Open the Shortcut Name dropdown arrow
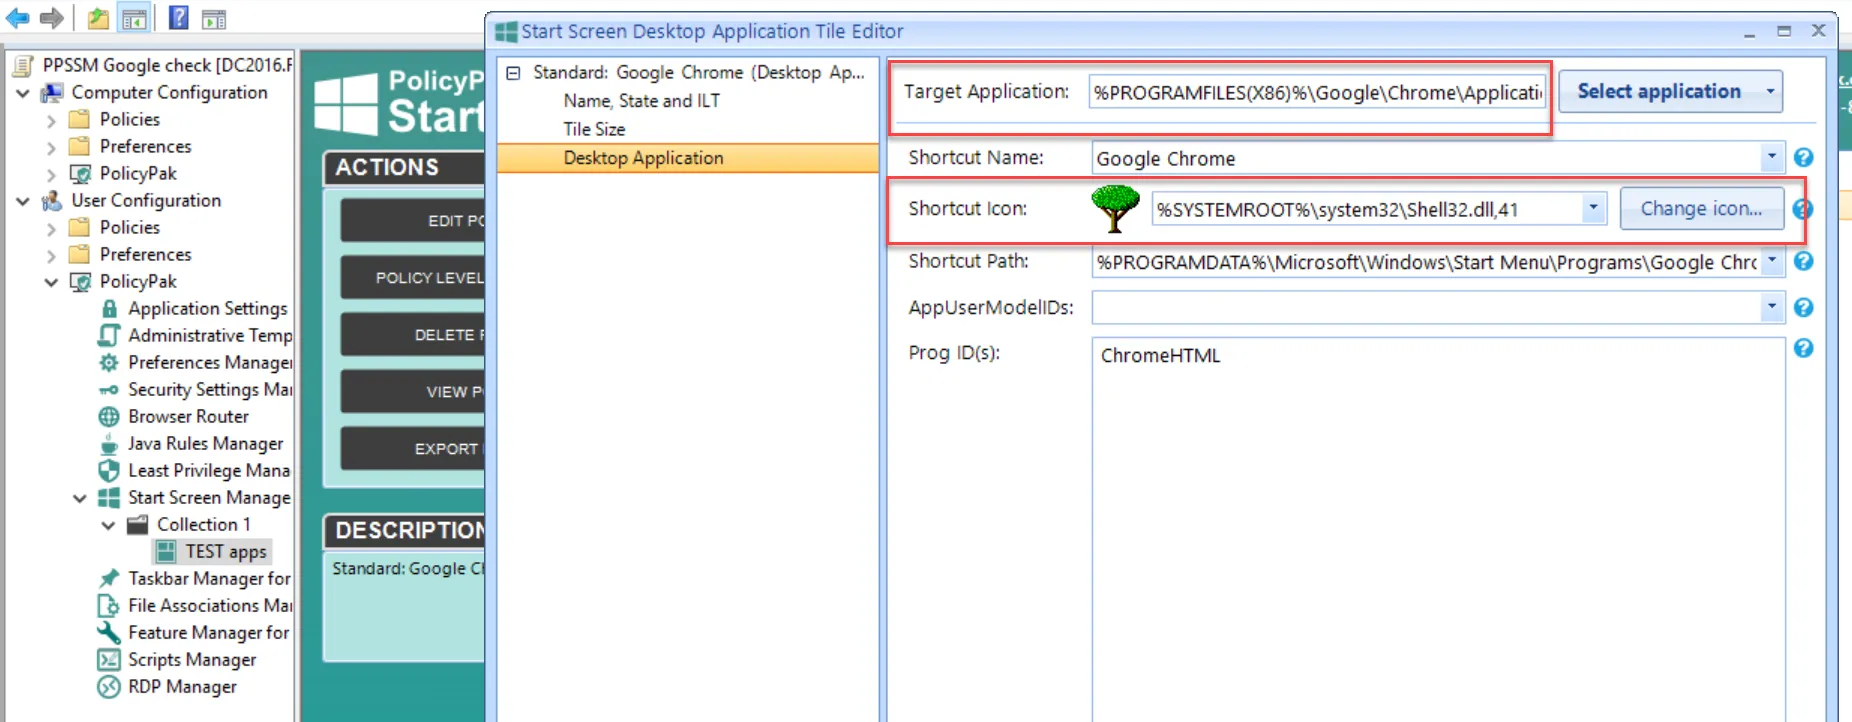Screen dimensions: 1852x722 pos(1771,157)
